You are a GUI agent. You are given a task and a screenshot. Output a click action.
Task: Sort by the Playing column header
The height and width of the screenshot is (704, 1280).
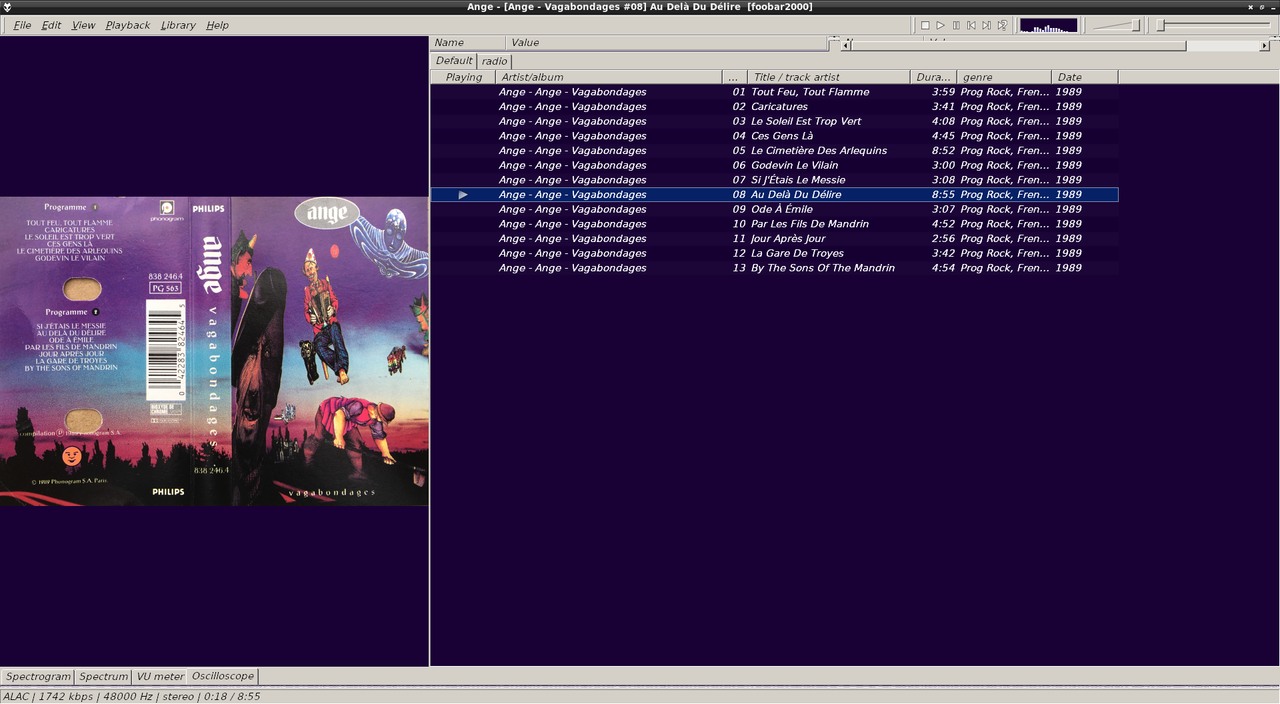coord(463,77)
